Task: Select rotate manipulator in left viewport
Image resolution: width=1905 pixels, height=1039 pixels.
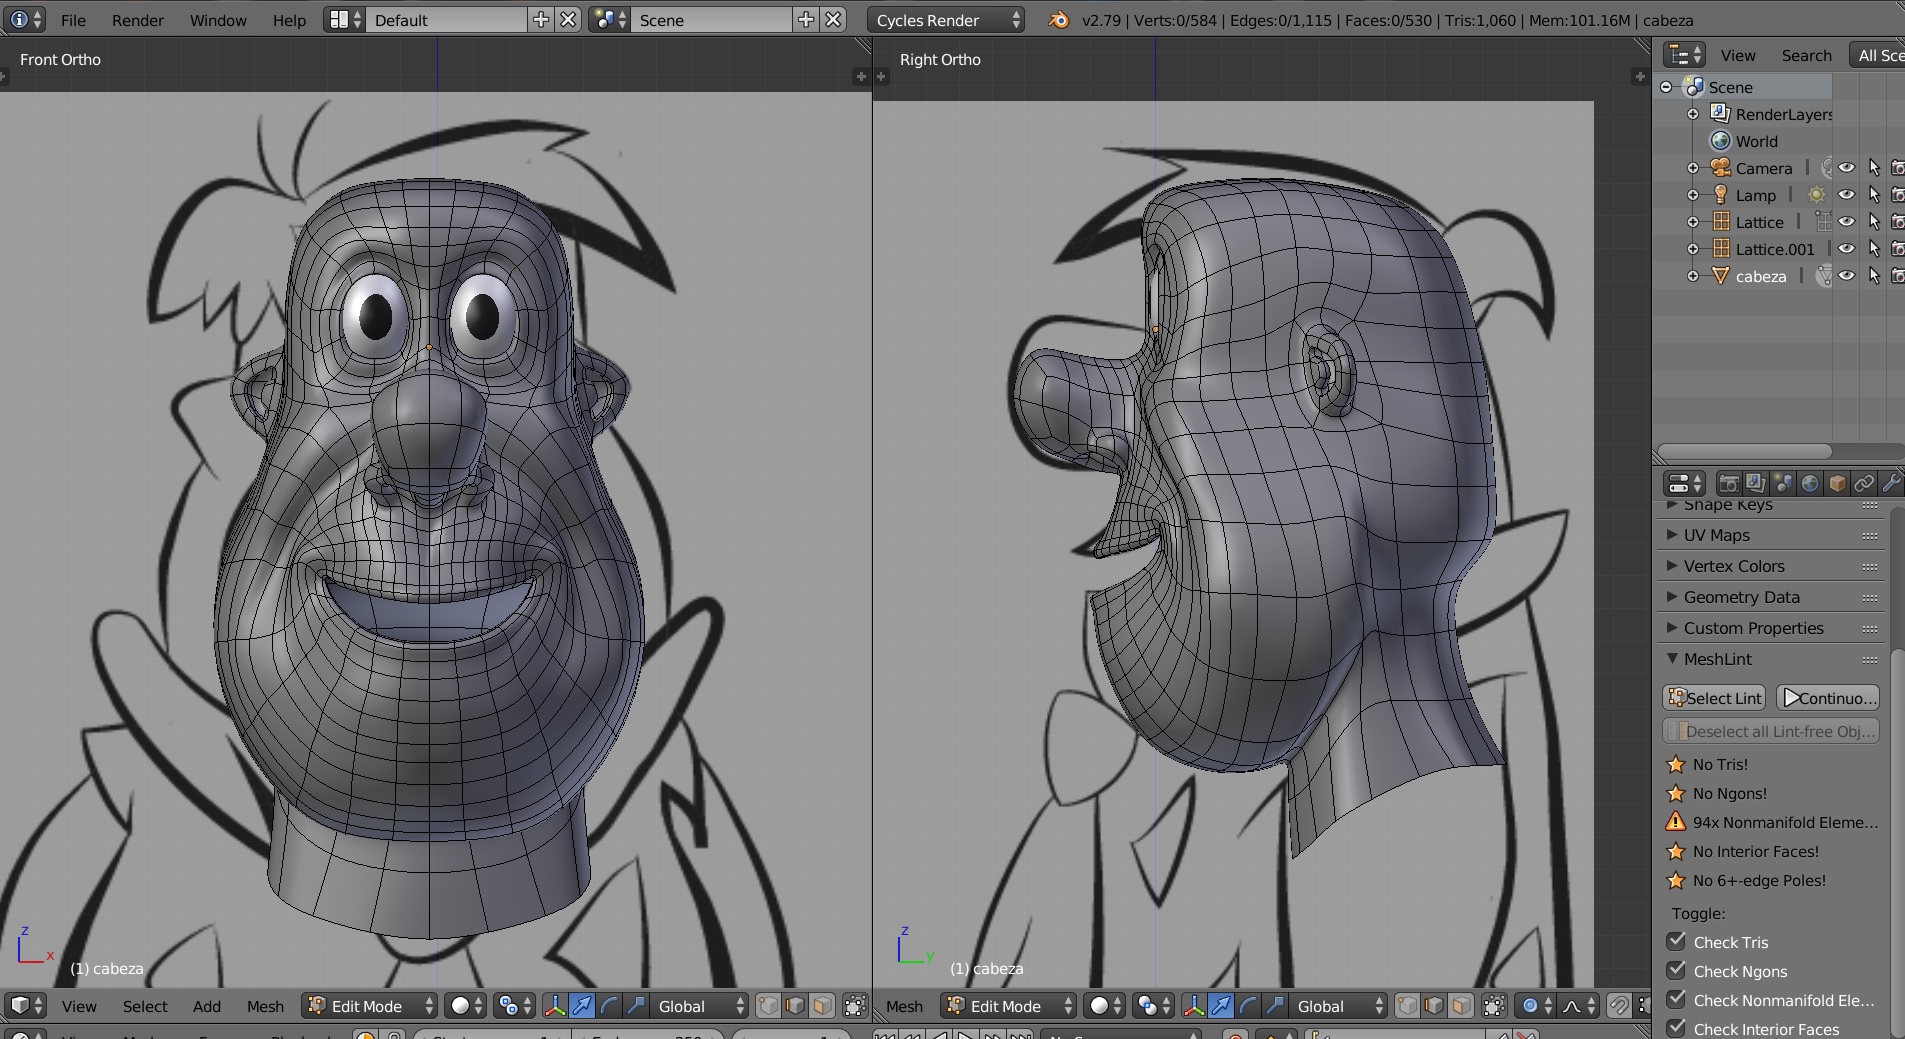Action: [608, 1006]
